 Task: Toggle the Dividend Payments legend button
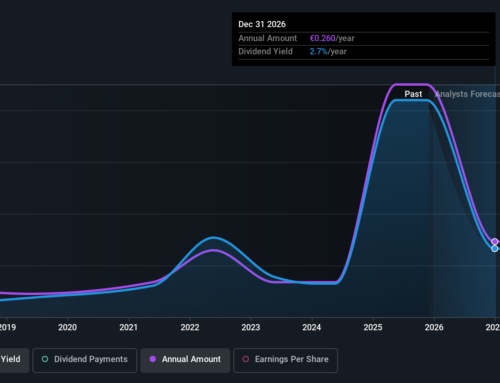click(x=85, y=360)
